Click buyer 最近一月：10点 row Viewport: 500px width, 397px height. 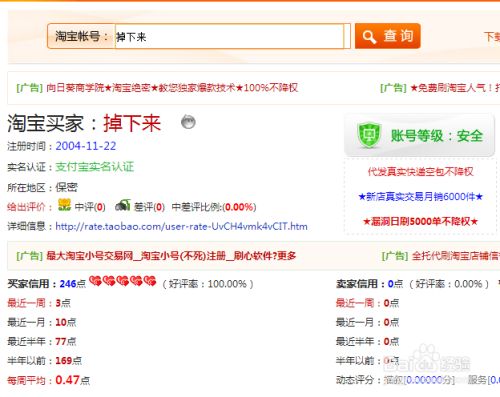(x=42, y=322)
